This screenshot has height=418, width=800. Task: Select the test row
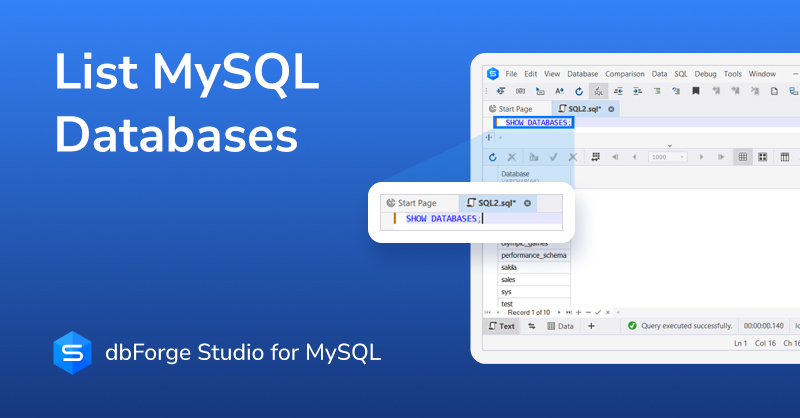pos(534,304)
